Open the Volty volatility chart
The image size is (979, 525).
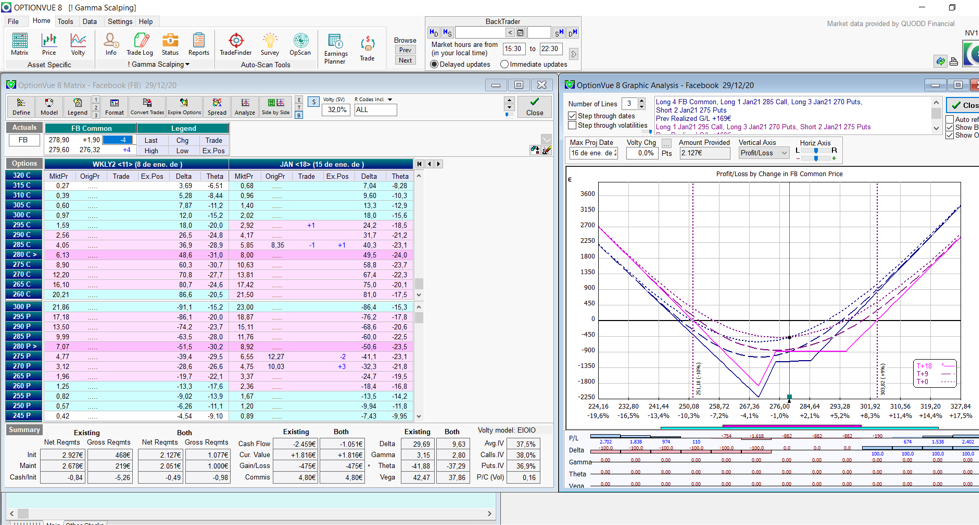[77, 44]
